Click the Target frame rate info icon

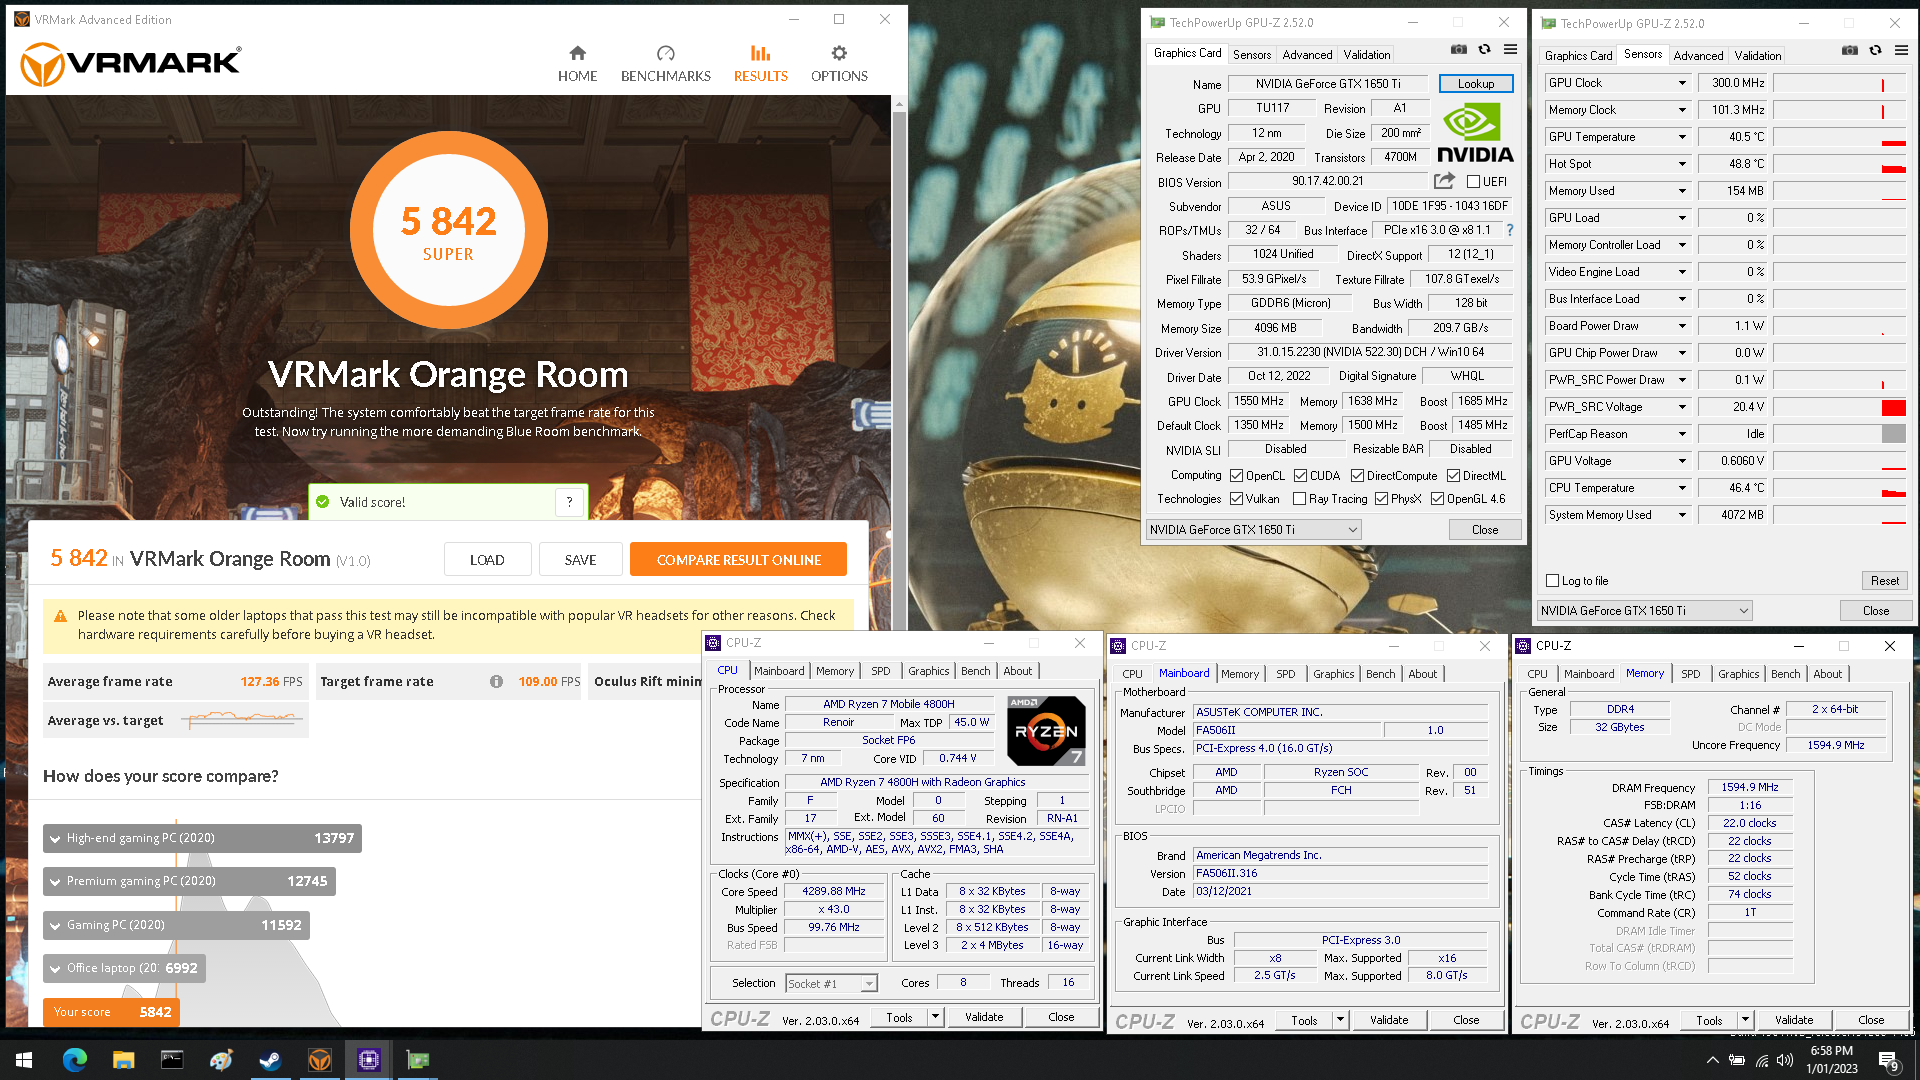(496, 682)
